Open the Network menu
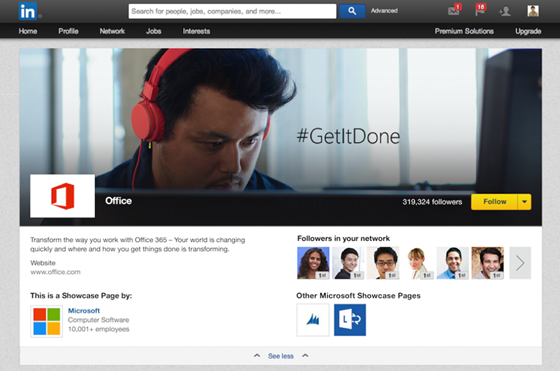This screenshot has height=371, width=560. click(112, 31)
